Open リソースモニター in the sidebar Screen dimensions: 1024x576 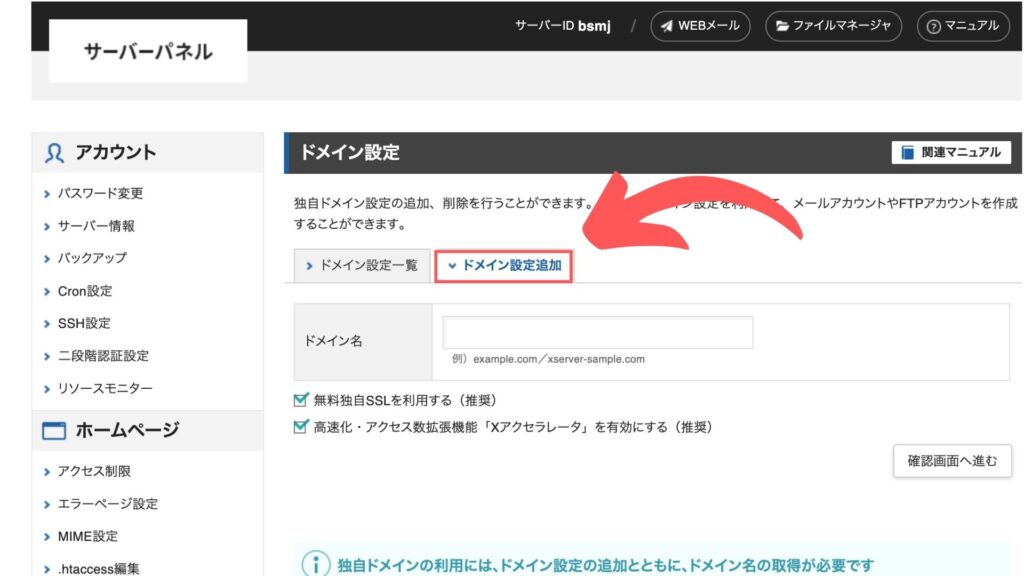pos(105,389)
